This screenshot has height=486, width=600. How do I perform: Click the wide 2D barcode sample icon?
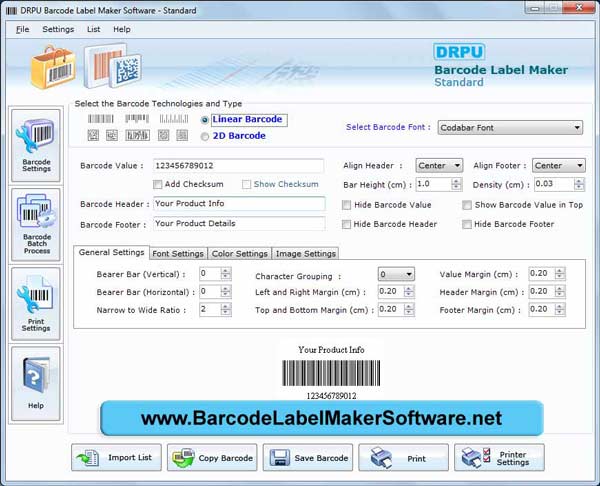click(x=137, y=135)
